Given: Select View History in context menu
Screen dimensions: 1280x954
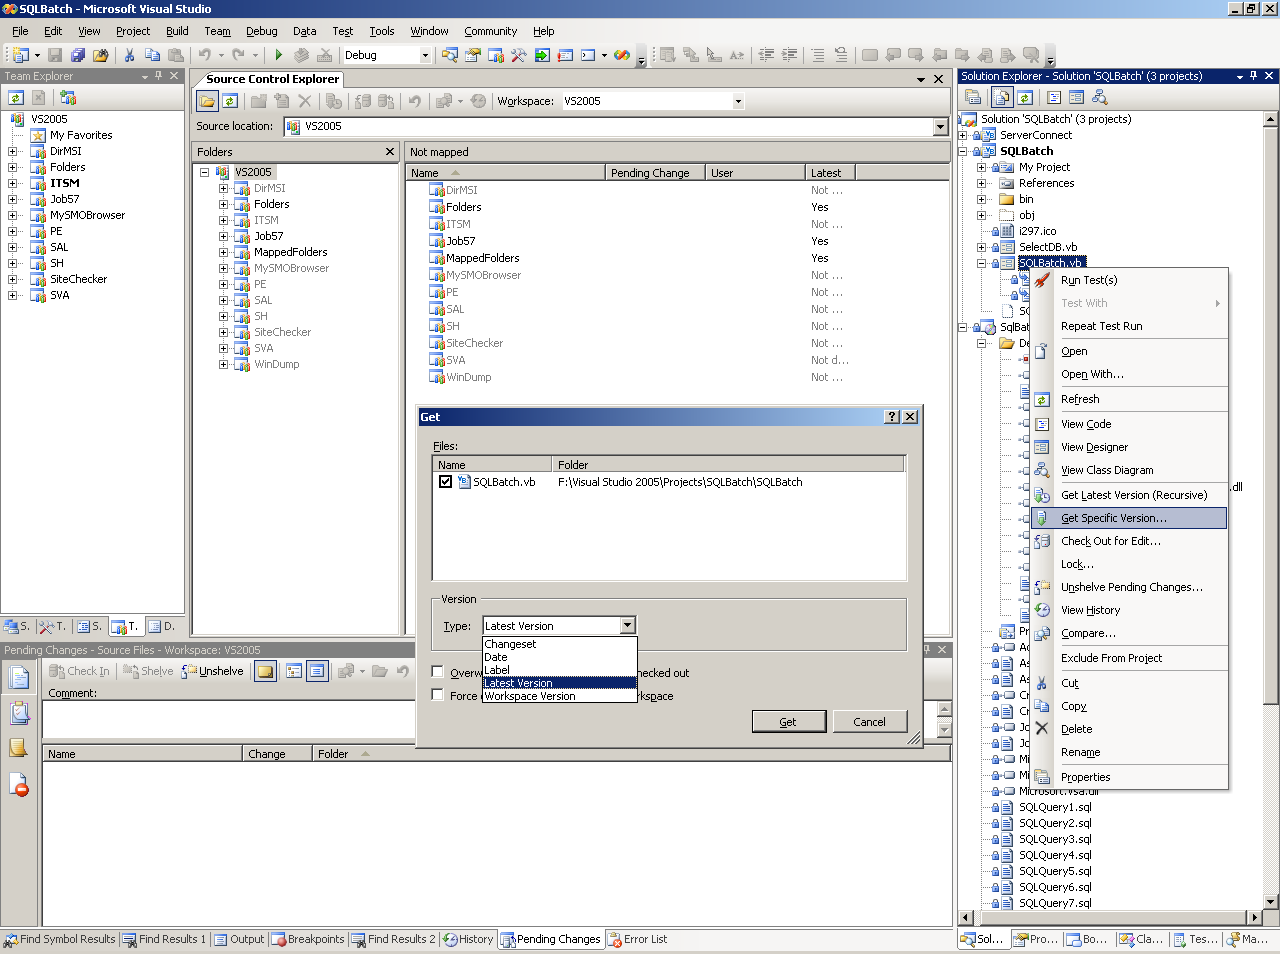Looking at the screenshot, I should coord(1129,610).
